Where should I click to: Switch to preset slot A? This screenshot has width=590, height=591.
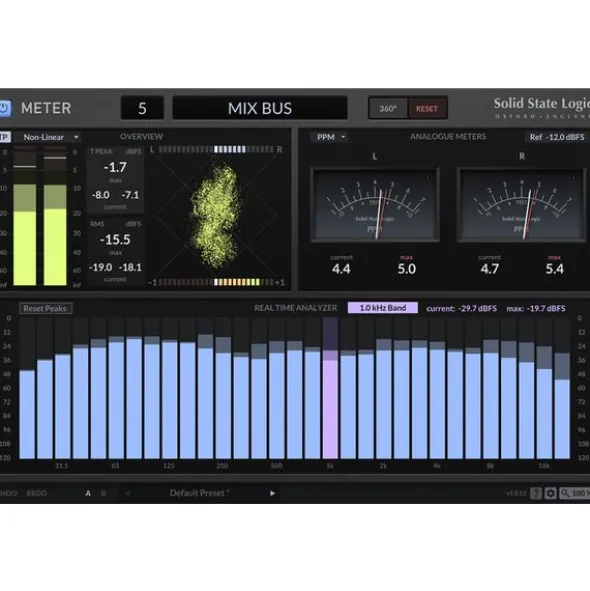(x=88, y=493)
